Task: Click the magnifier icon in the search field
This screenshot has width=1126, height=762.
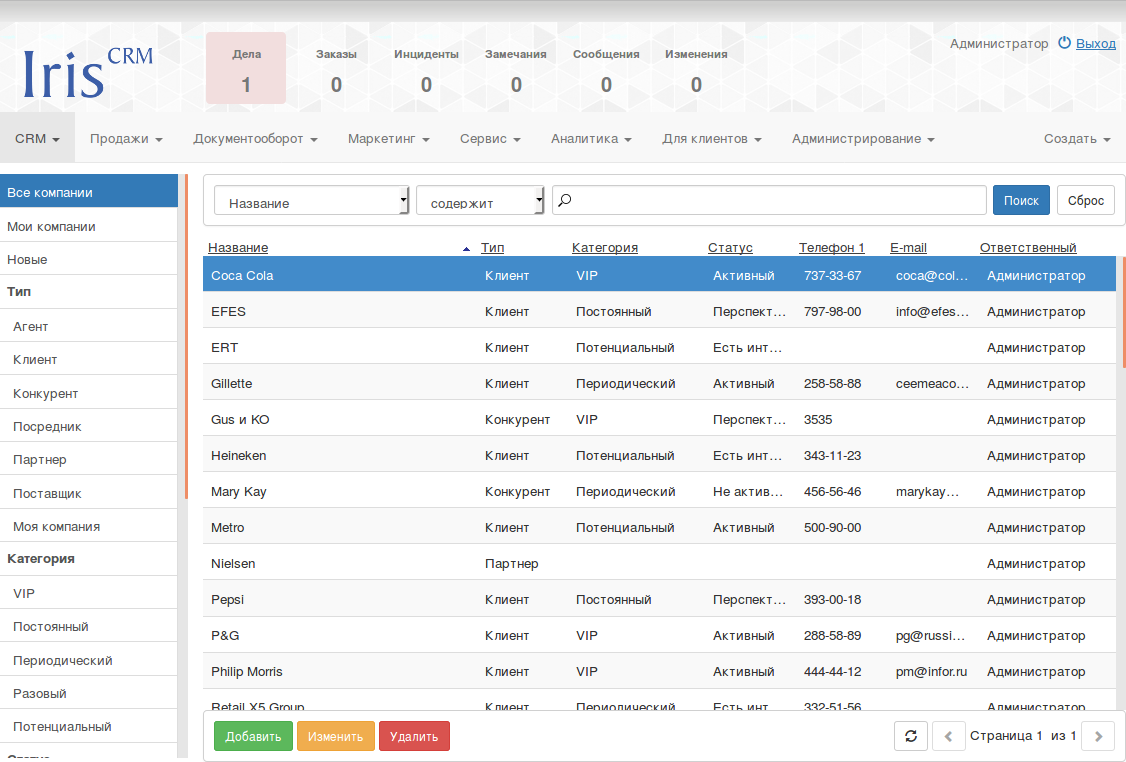Action: [565, 200]
